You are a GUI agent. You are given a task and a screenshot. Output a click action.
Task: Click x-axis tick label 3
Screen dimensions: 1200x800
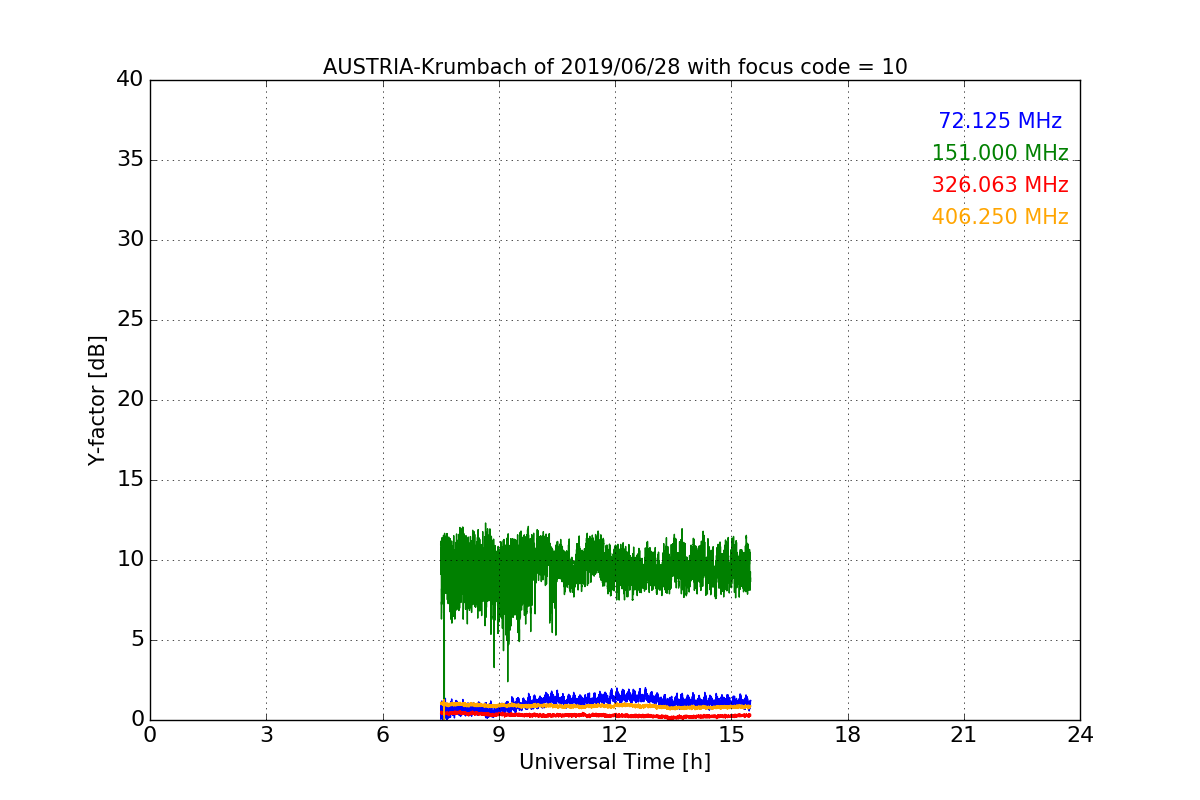266,735
